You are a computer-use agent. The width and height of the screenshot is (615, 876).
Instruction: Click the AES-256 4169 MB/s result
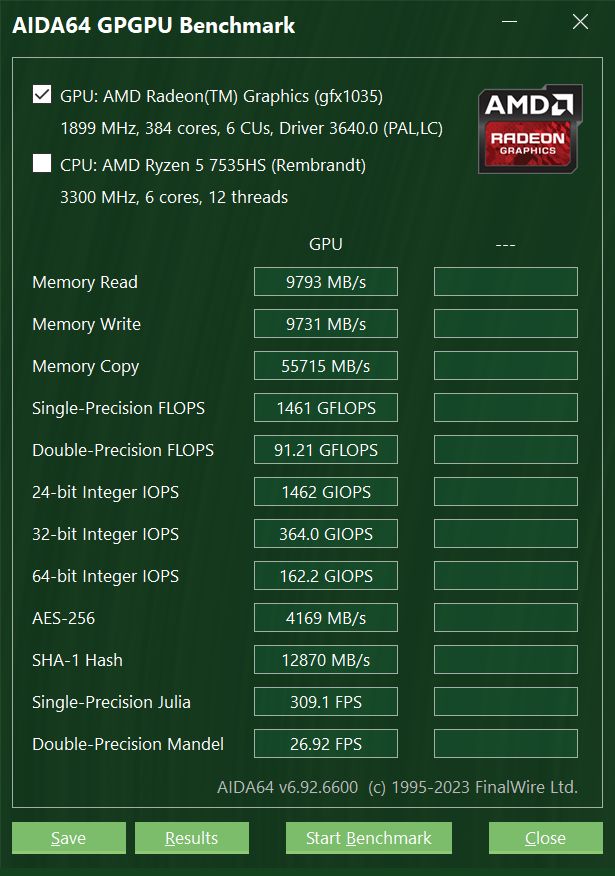pyautogui.click(x=326, y=618)
